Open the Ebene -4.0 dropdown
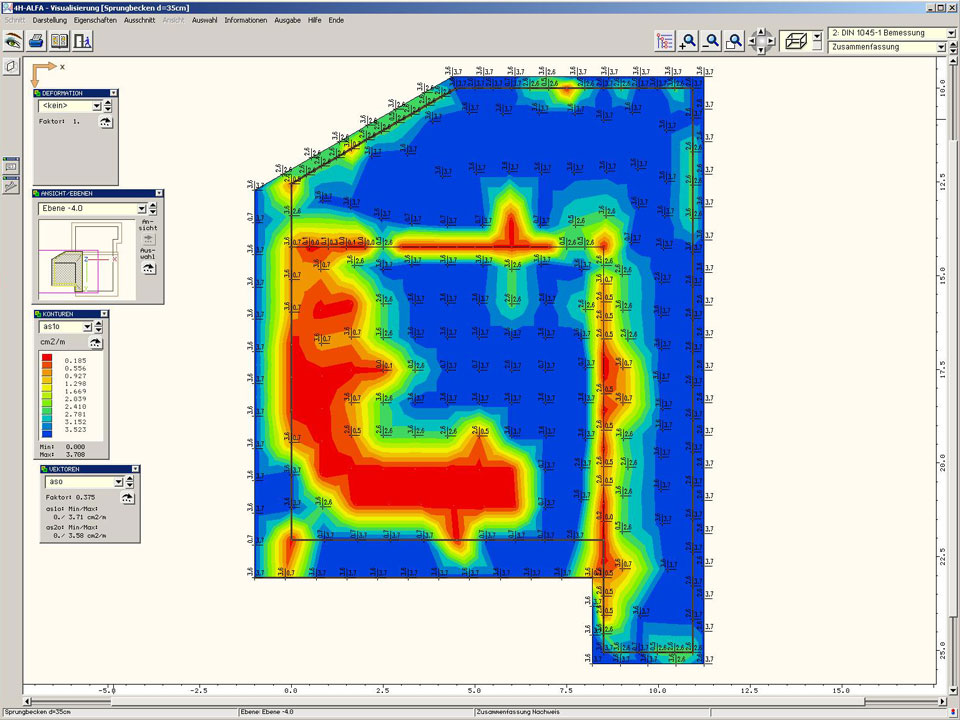Screen dimensions: 960x720 (x=141, y=209)
